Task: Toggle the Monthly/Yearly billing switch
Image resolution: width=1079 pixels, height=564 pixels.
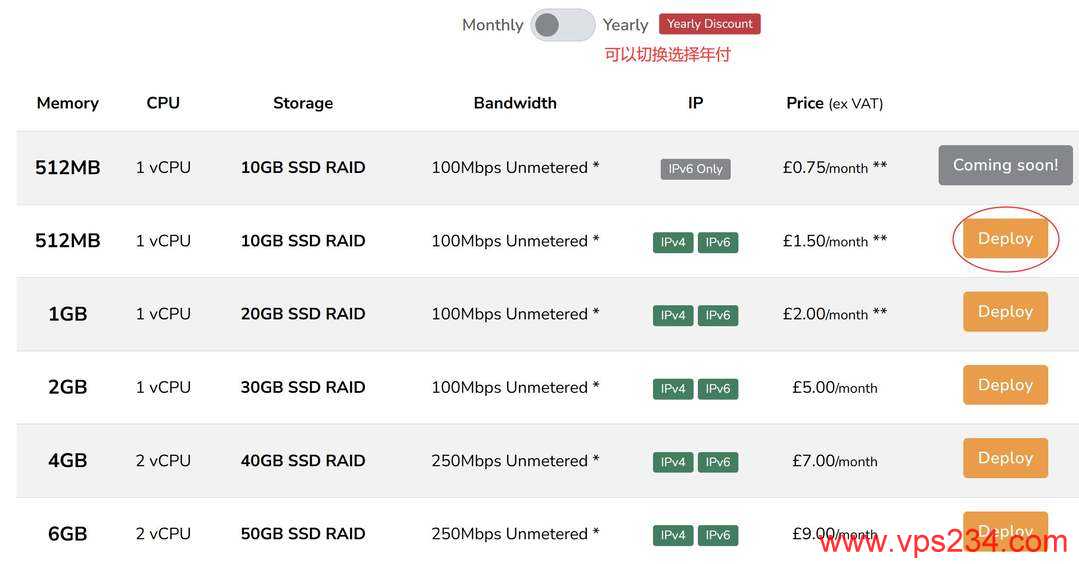Action: pyautogui.click(x=563, y=25)
